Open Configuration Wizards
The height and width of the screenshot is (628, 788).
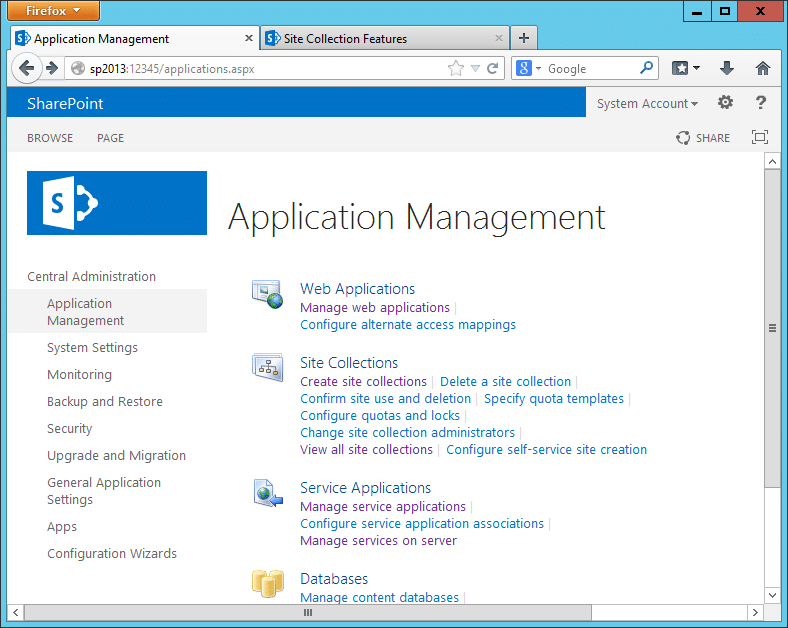(112, 554)
